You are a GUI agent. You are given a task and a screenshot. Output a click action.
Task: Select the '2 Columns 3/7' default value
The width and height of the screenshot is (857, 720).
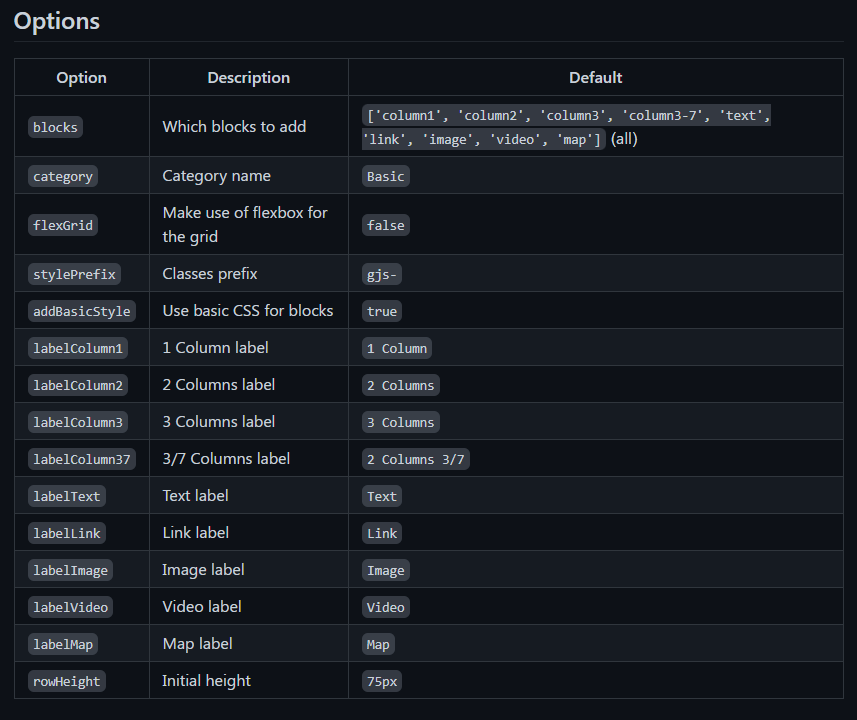(416, 459)
